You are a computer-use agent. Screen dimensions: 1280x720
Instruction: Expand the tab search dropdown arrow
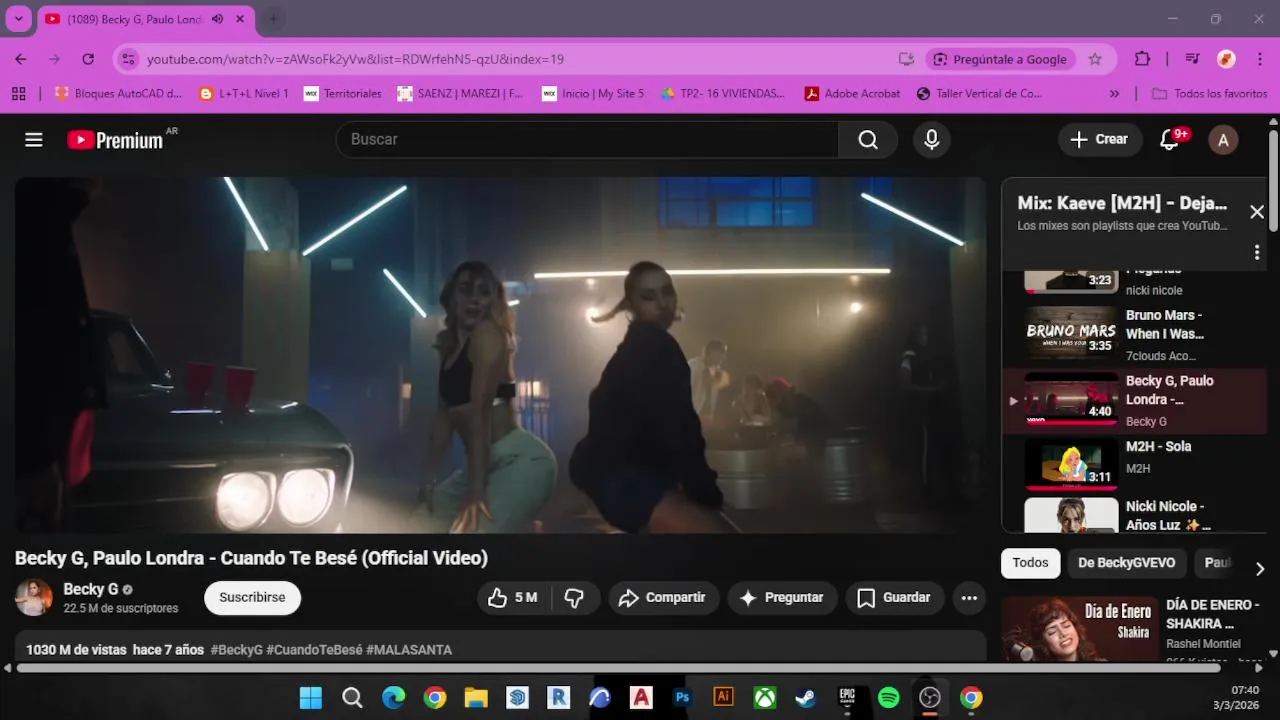pyautogui.click(x=18, y=19)
